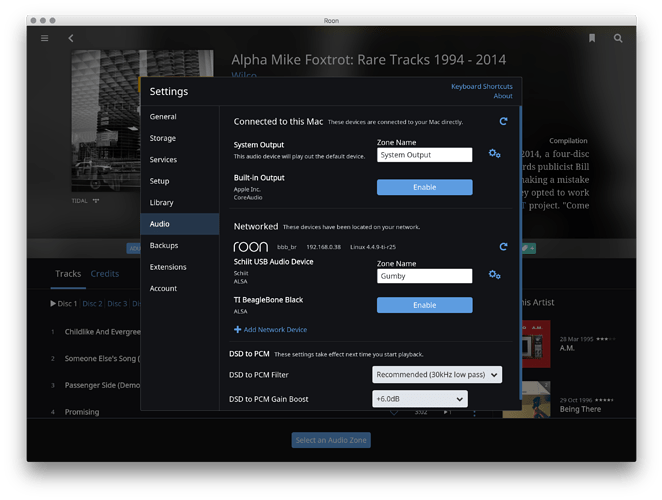
Task: Open the Keyboard Shortcuts link
Action: (482, 87)
